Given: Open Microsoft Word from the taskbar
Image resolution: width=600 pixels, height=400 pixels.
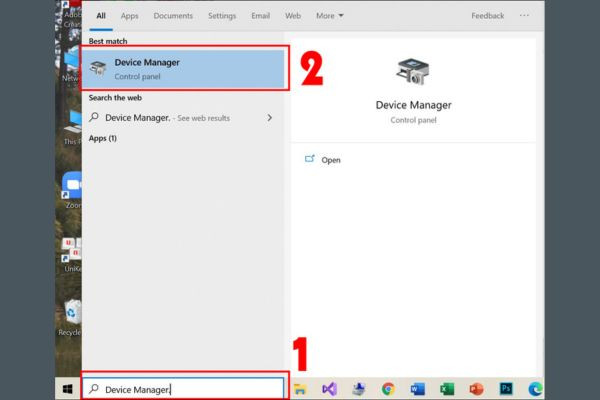Looking at the screenshot, I should point(417,389).
